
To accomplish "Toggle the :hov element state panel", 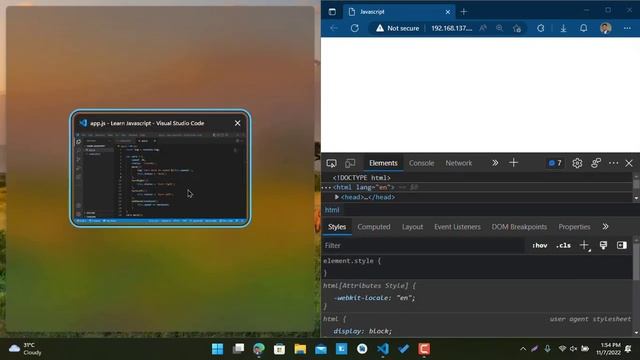I will [540, 245].
